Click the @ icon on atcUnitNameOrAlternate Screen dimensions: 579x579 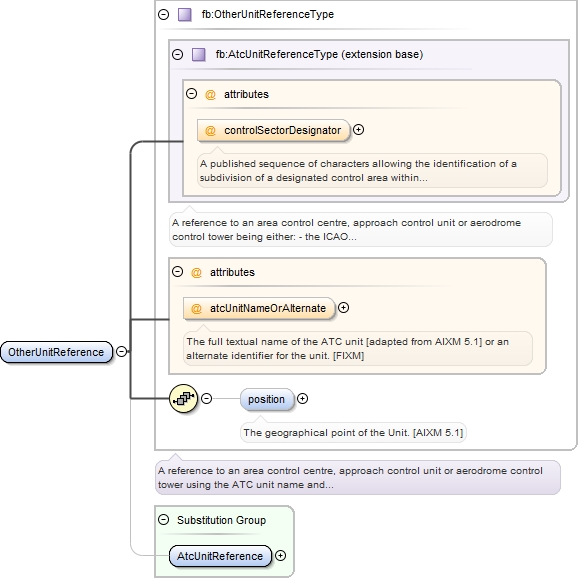click(196, 308)
